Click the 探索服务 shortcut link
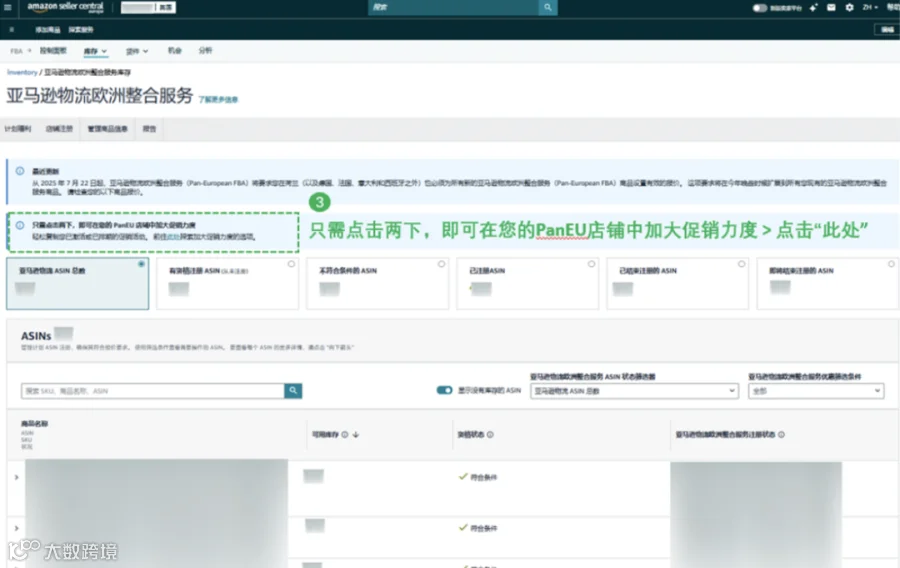This screenshot has width=900, height=568. (81, 30)
